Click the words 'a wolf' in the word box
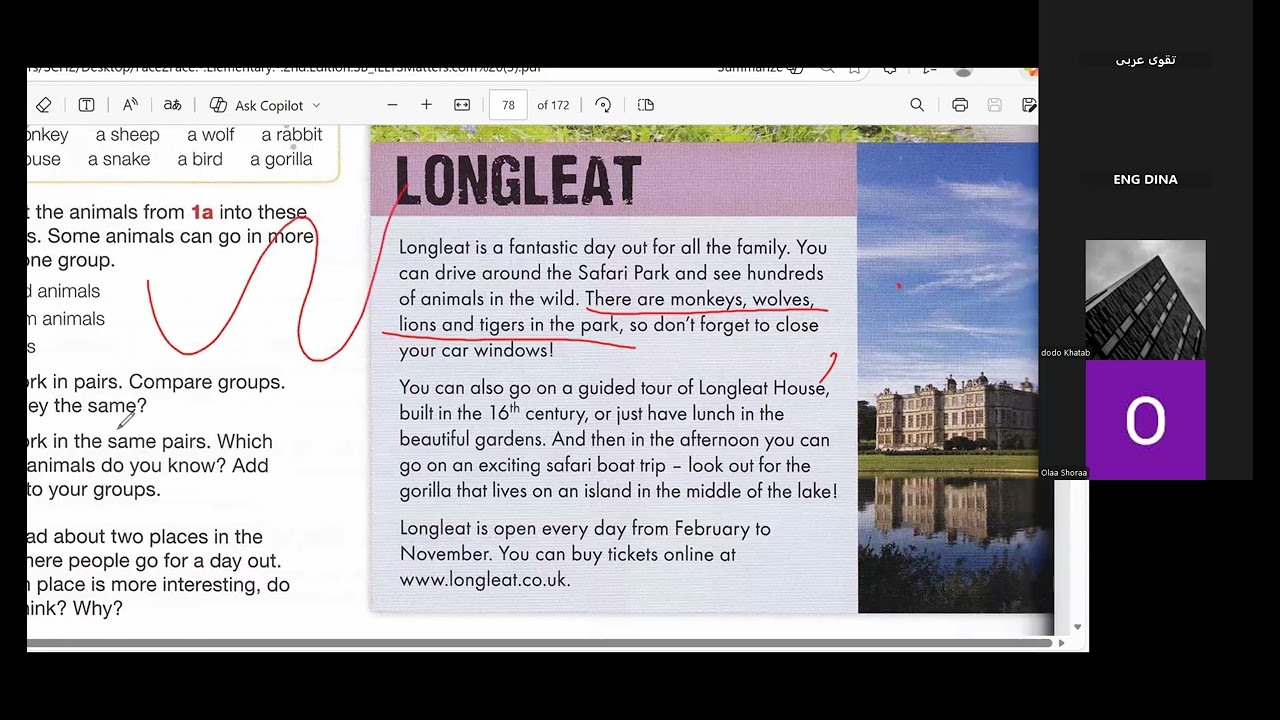The width and height of the screenshot is (1280, 720). click(x=211, y=134)
